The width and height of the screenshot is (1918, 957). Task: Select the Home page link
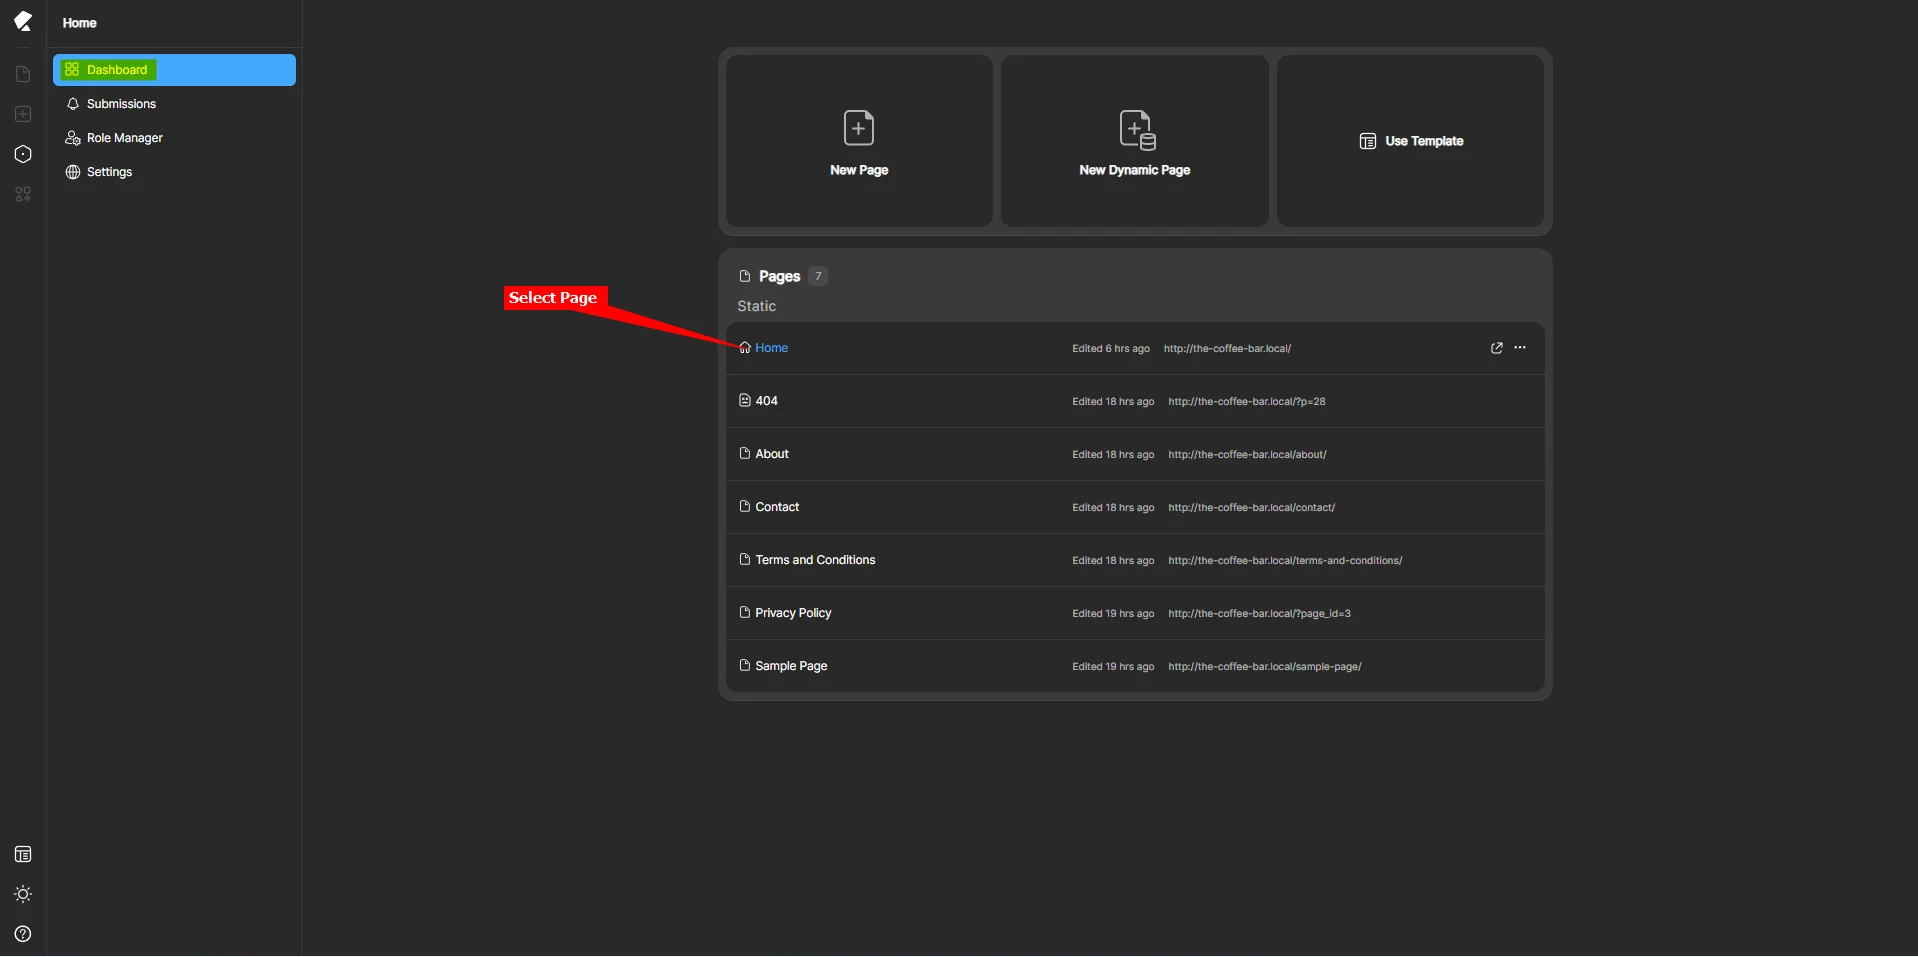coord(771,348)
